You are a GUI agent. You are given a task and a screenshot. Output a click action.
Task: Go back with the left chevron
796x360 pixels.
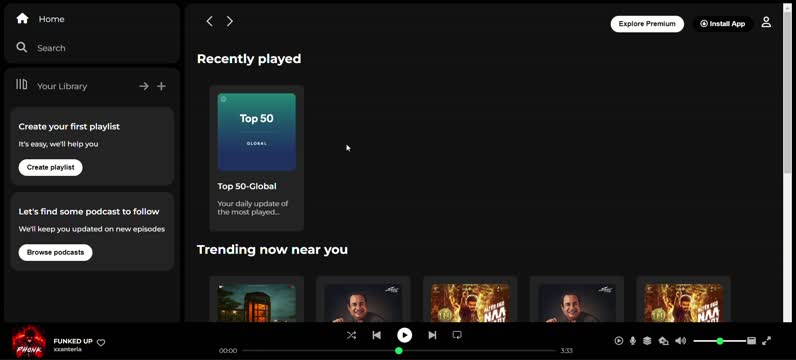pos(209,21)
